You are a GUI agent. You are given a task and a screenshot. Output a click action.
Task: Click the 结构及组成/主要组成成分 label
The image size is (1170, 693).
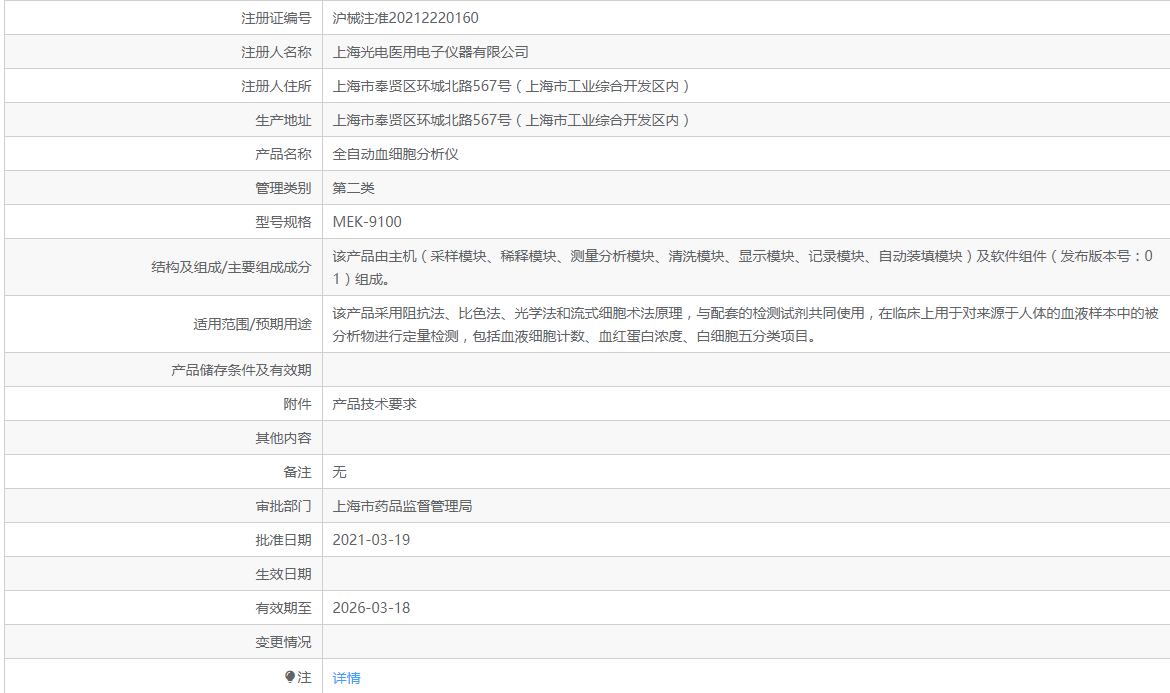[231, 267]
